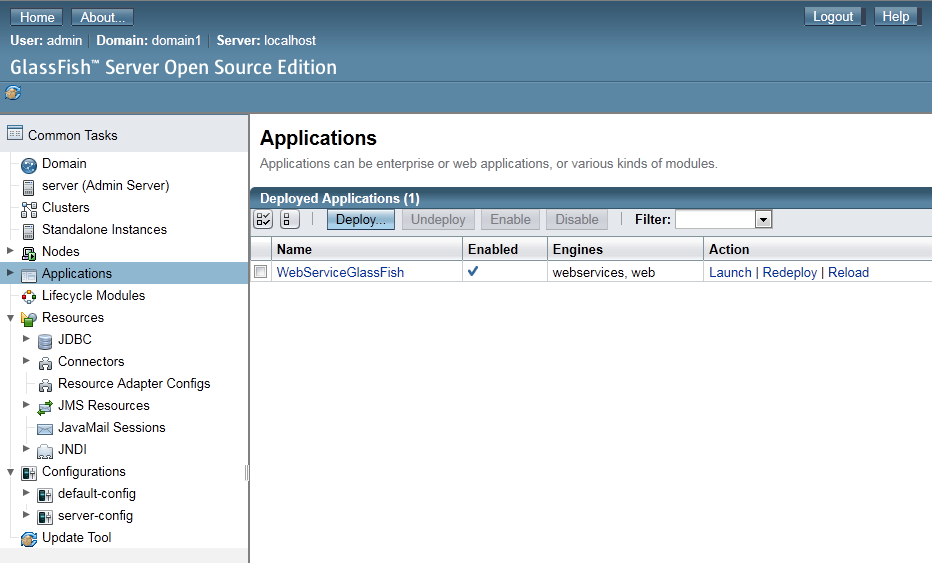932x563 pixels.
Task: Collapse the Resources tree node
Action: [10, 317]
